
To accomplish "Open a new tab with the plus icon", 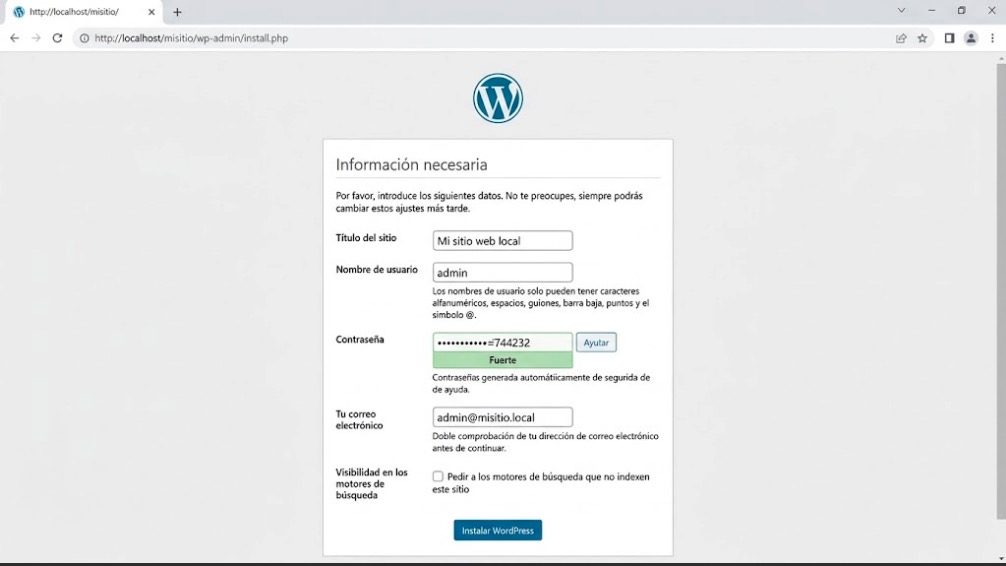I will 177,12.
